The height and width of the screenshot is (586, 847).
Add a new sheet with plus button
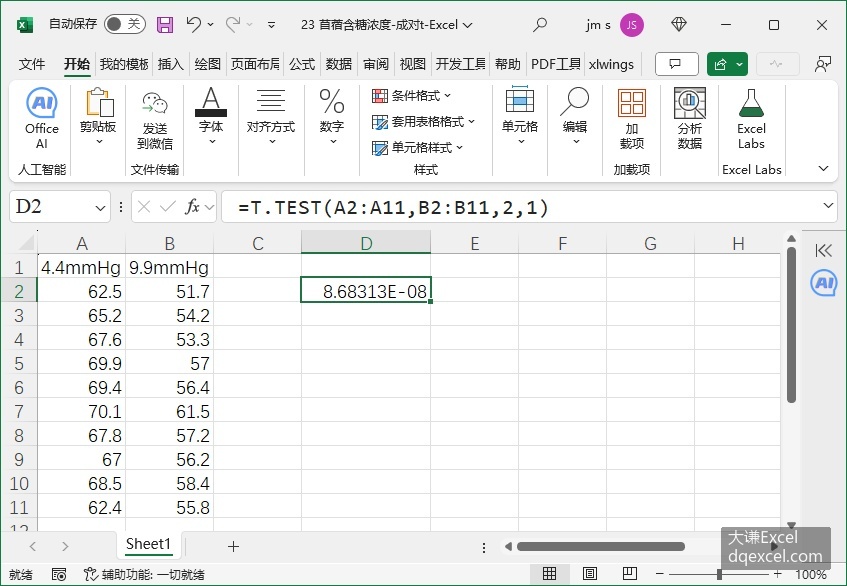coord(233,547)
